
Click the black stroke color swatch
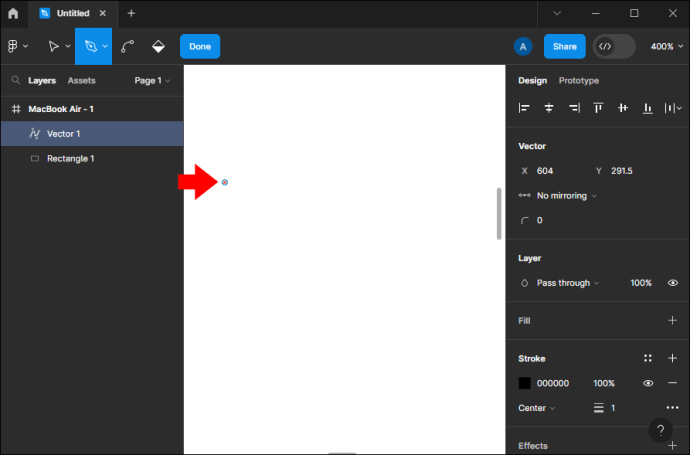(x=525, y=383)
